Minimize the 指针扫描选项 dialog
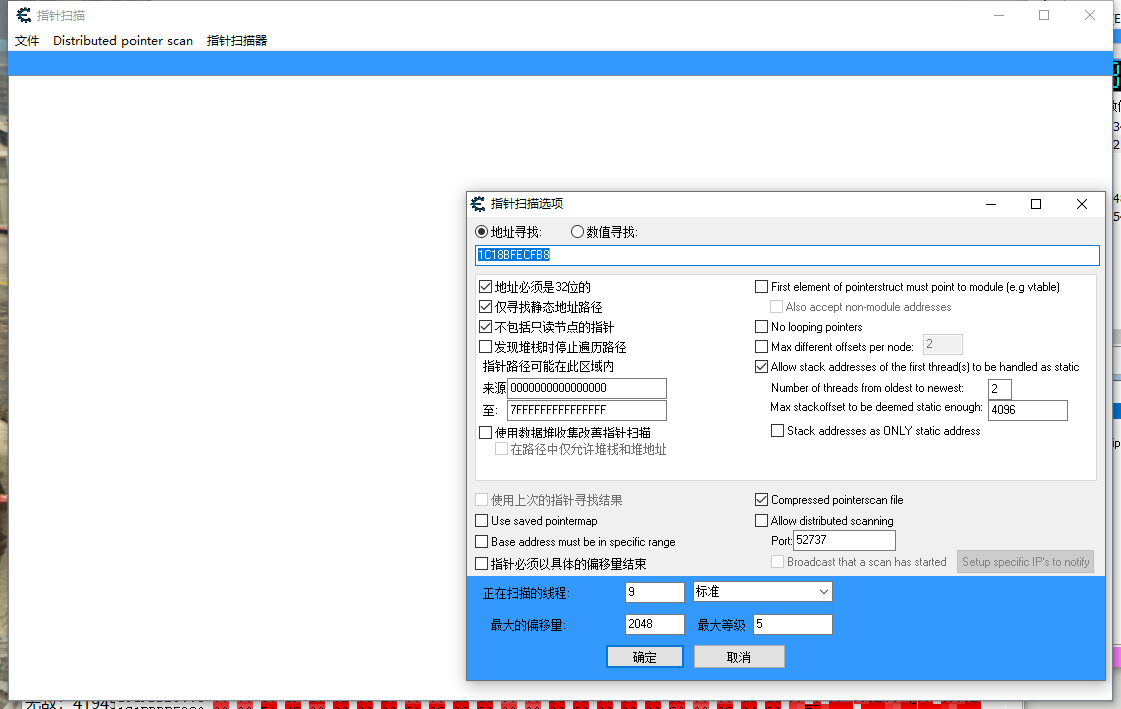 click(x=991, y=204)
